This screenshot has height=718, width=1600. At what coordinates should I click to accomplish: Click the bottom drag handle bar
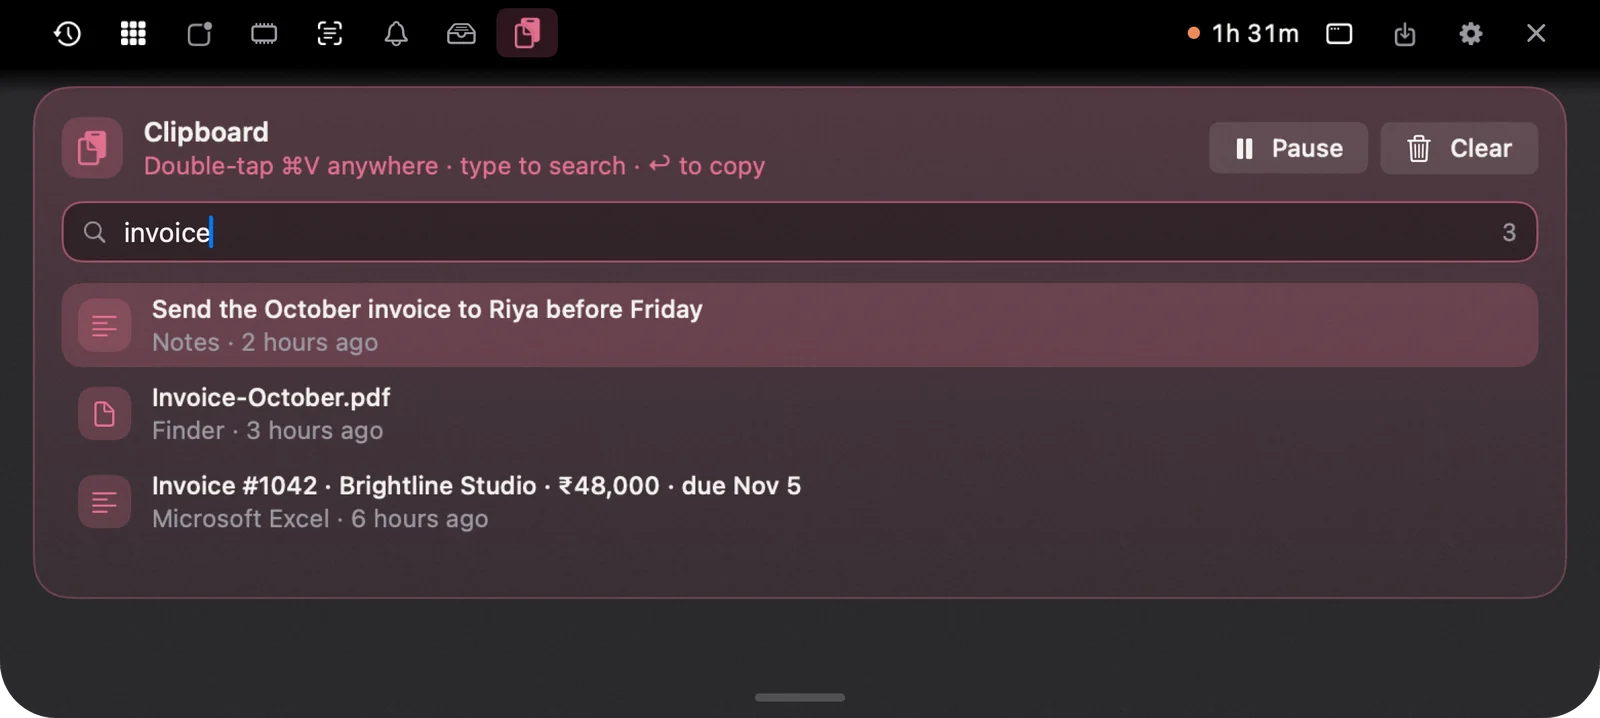point(800,697)
